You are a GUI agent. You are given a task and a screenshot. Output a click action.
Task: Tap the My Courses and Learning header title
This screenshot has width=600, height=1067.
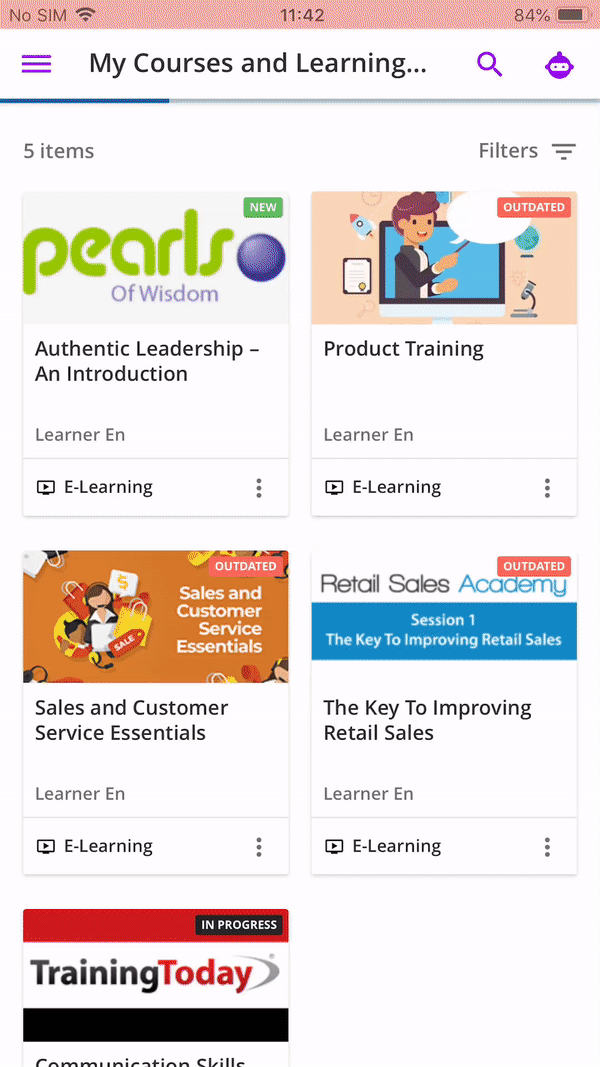click(x=258, y=64)
